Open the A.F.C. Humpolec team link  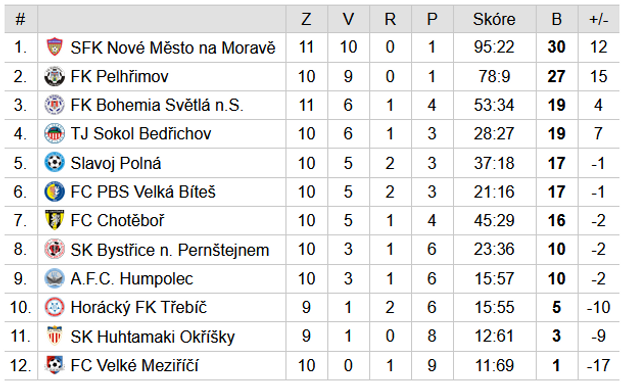pos(132,279)
